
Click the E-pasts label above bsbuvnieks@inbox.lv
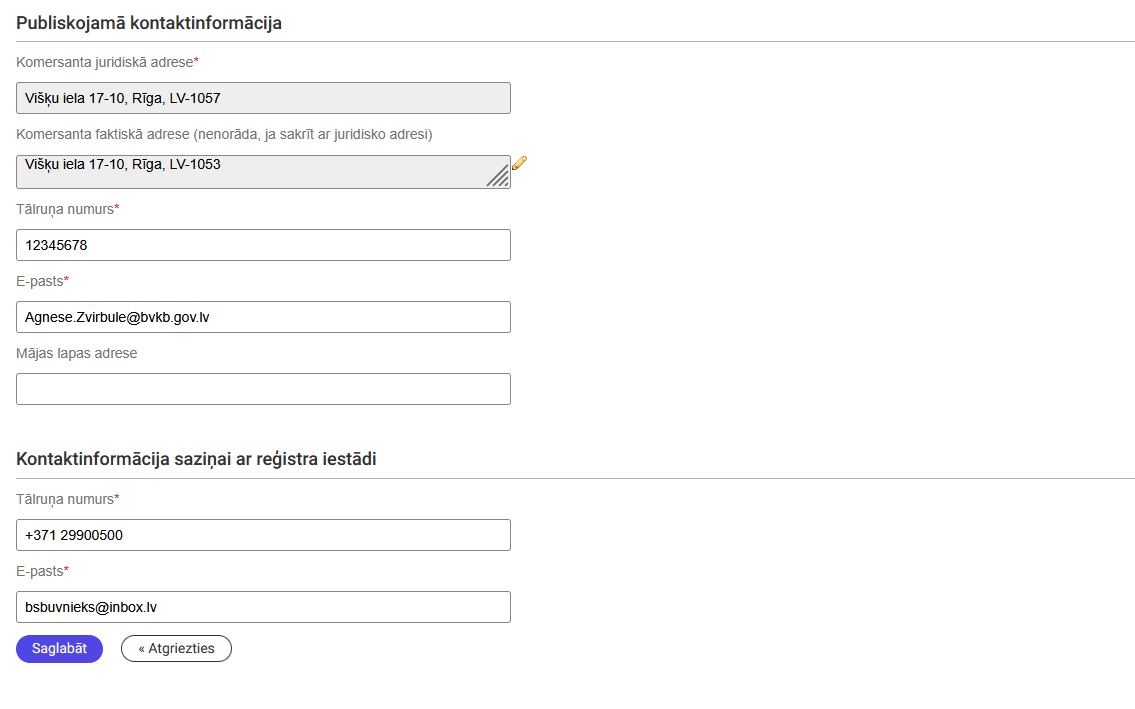point(41,571)
